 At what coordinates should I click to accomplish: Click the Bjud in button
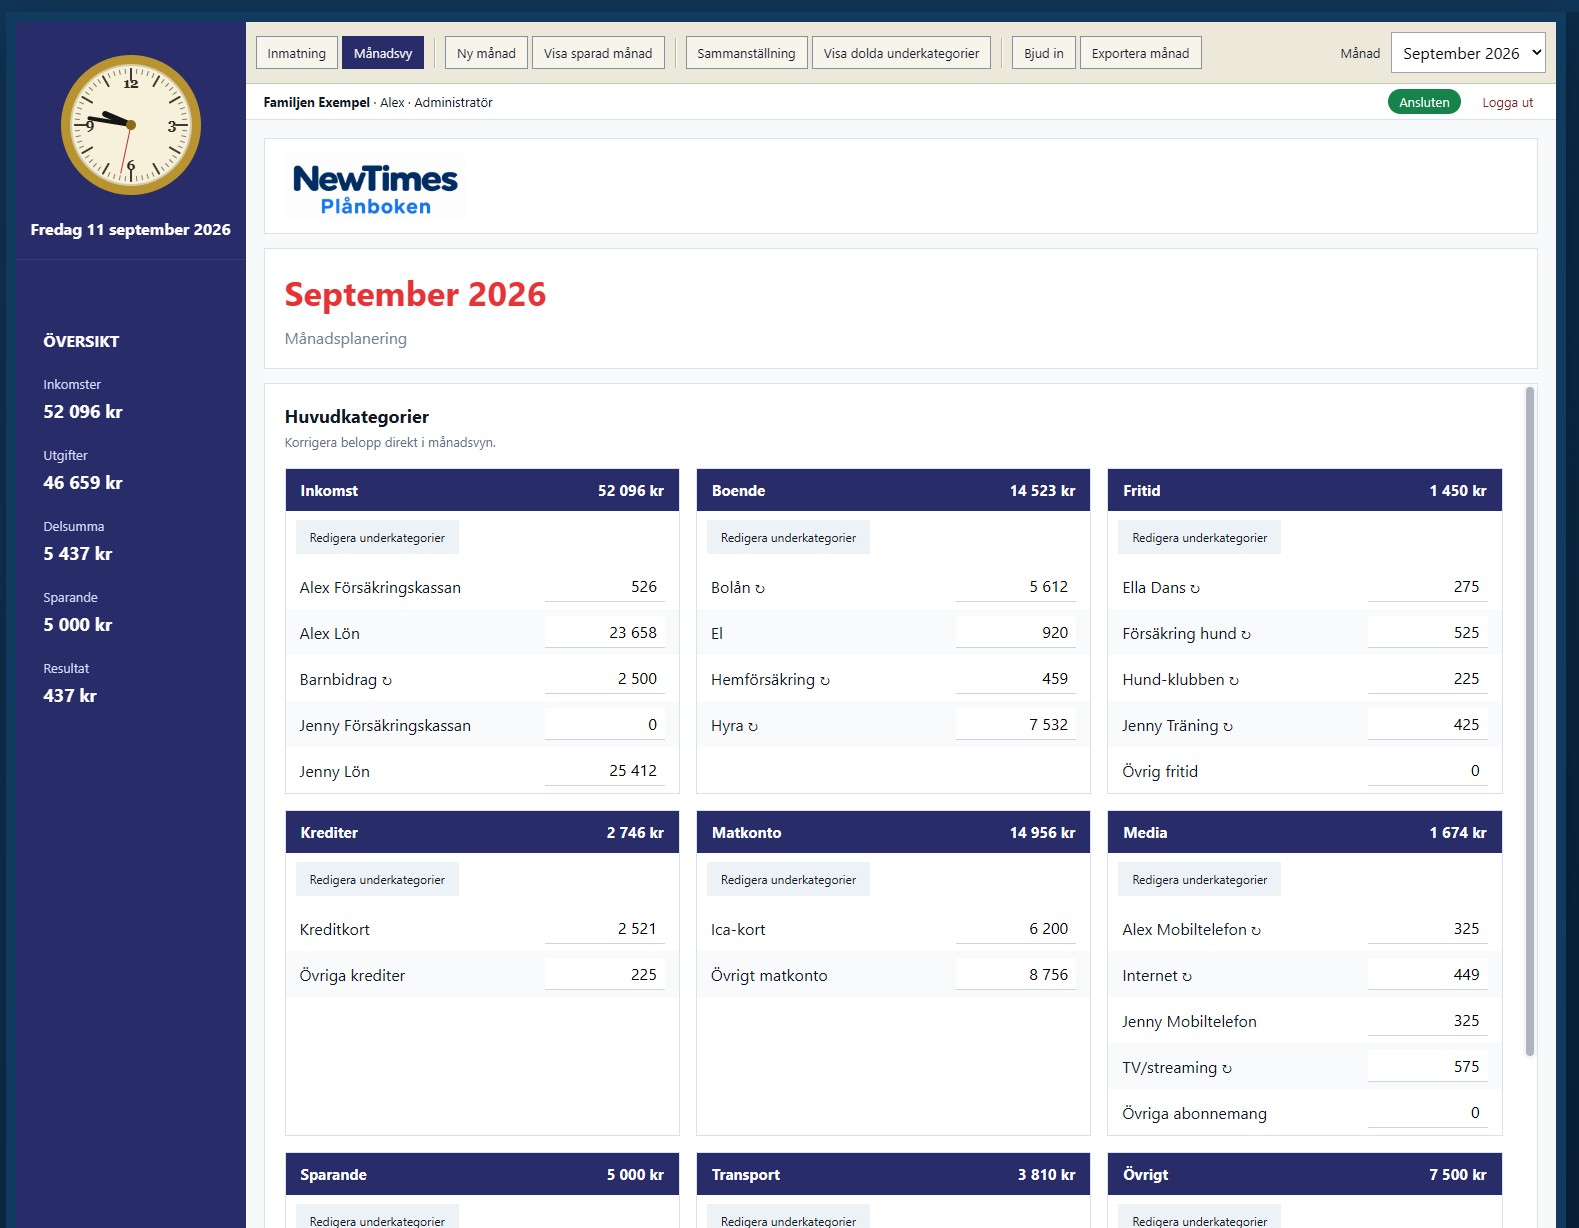1044,53
